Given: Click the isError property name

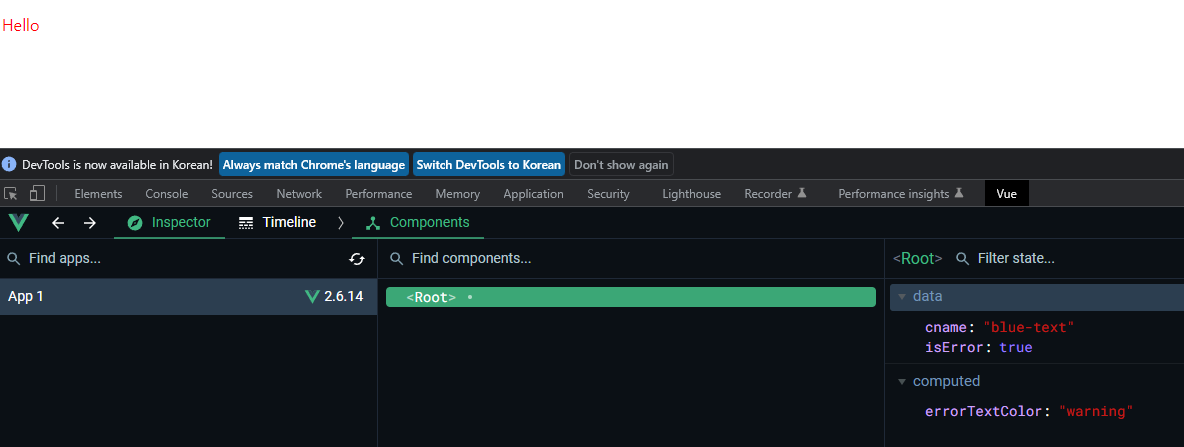Looking at the screenshot, I should [955, 348].
